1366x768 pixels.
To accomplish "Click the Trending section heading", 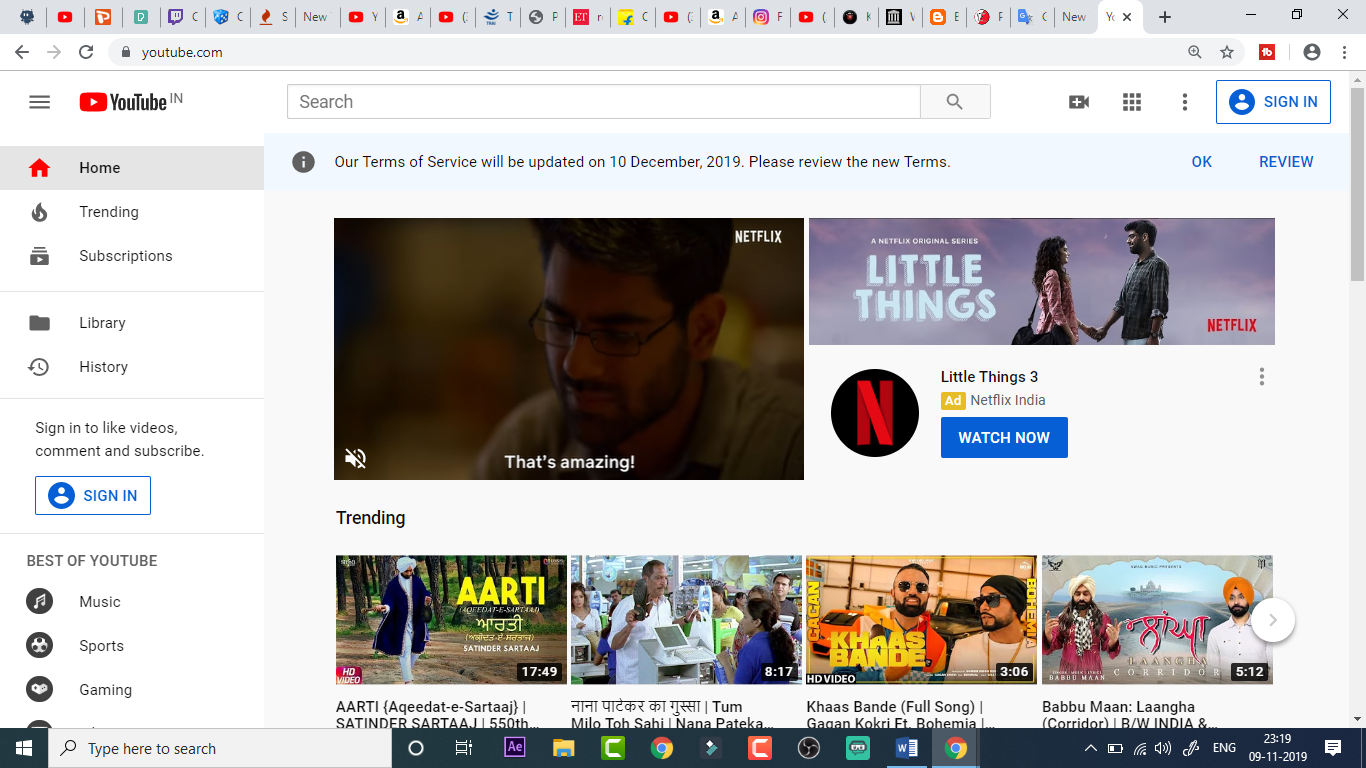I will click(x=371, y=518).
